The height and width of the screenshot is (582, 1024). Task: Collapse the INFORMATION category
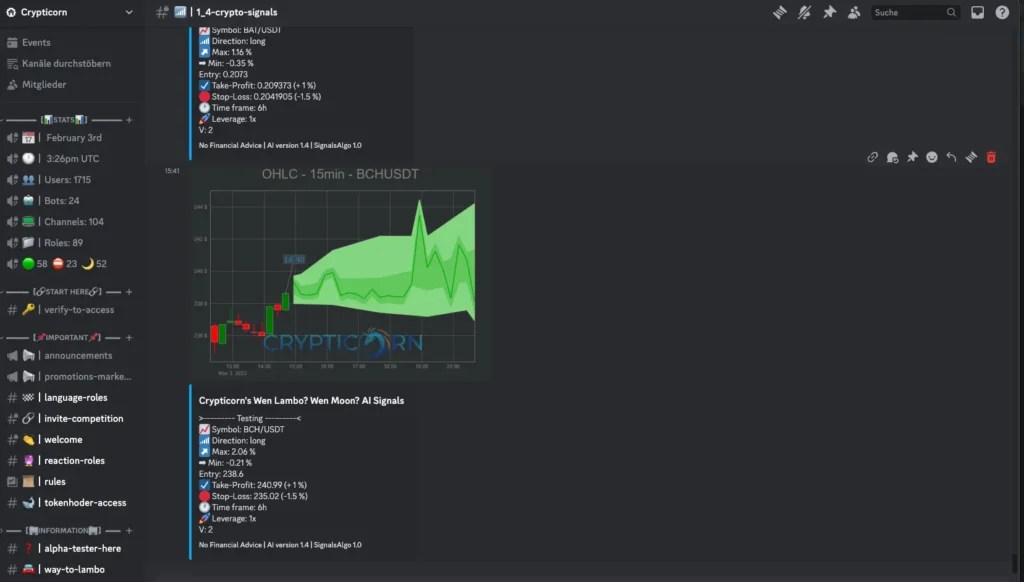tap(64, 530)
